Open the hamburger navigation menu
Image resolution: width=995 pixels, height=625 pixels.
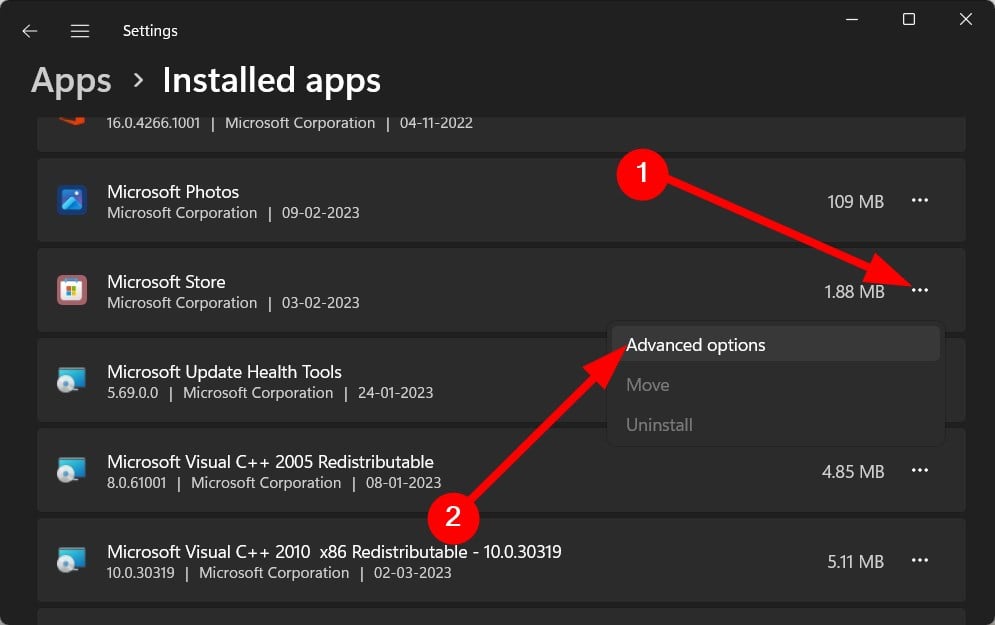coord(80,30)
